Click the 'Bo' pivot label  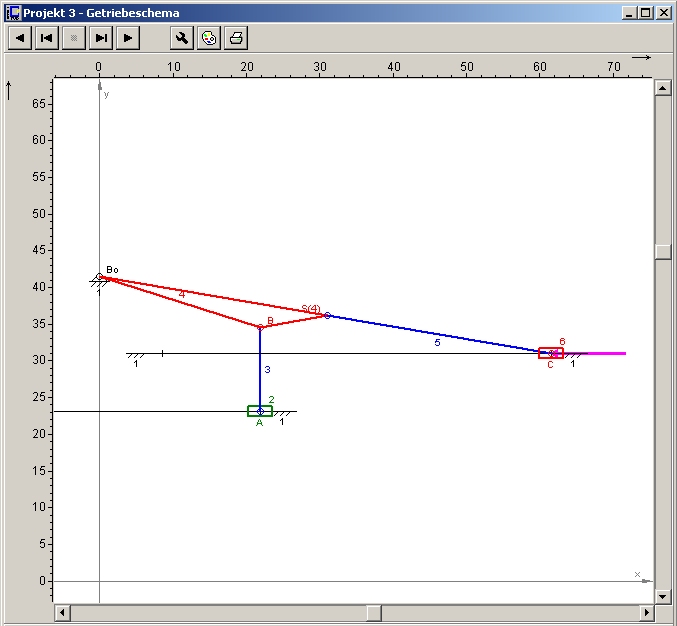pyautogui.click(x=112, y=270)
